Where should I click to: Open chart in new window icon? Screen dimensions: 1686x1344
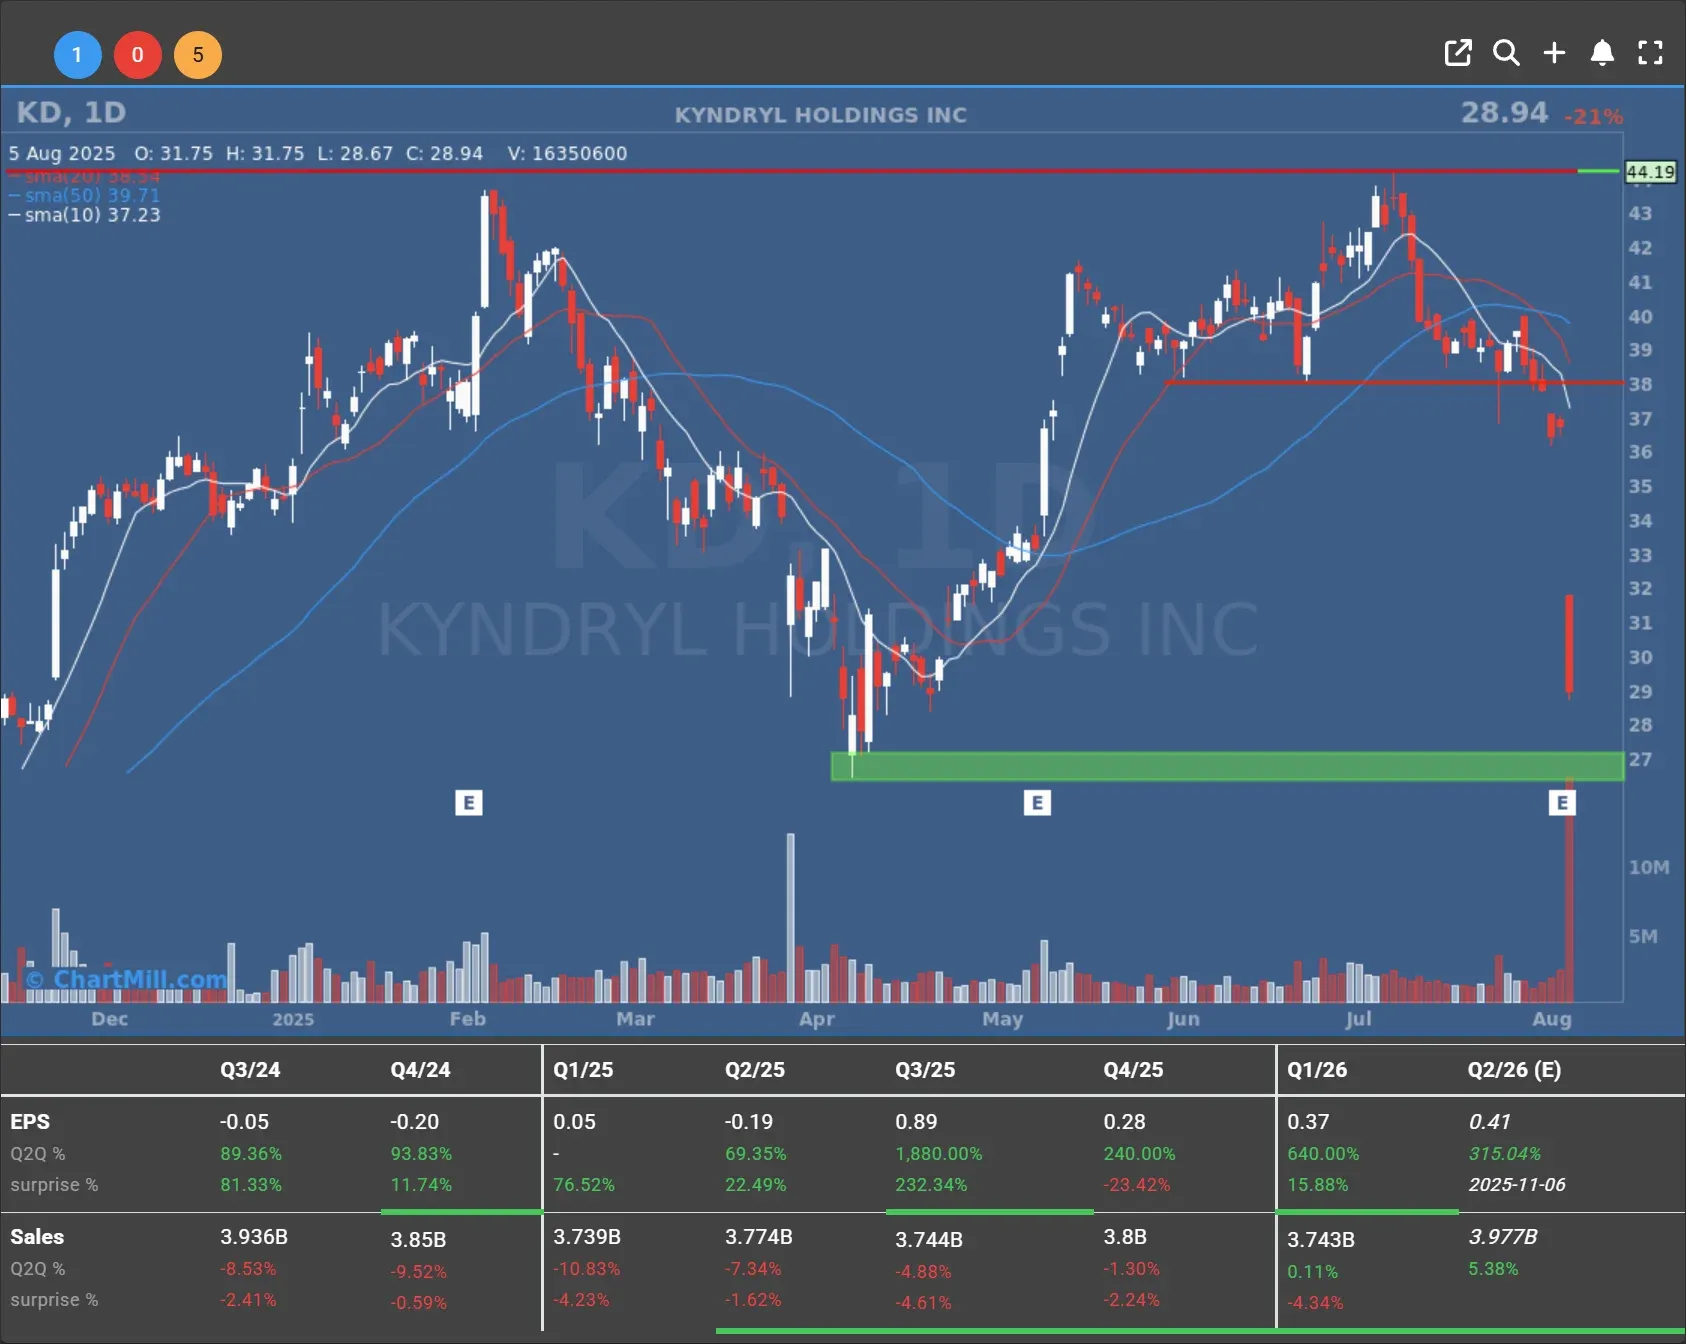(1458, 53)
